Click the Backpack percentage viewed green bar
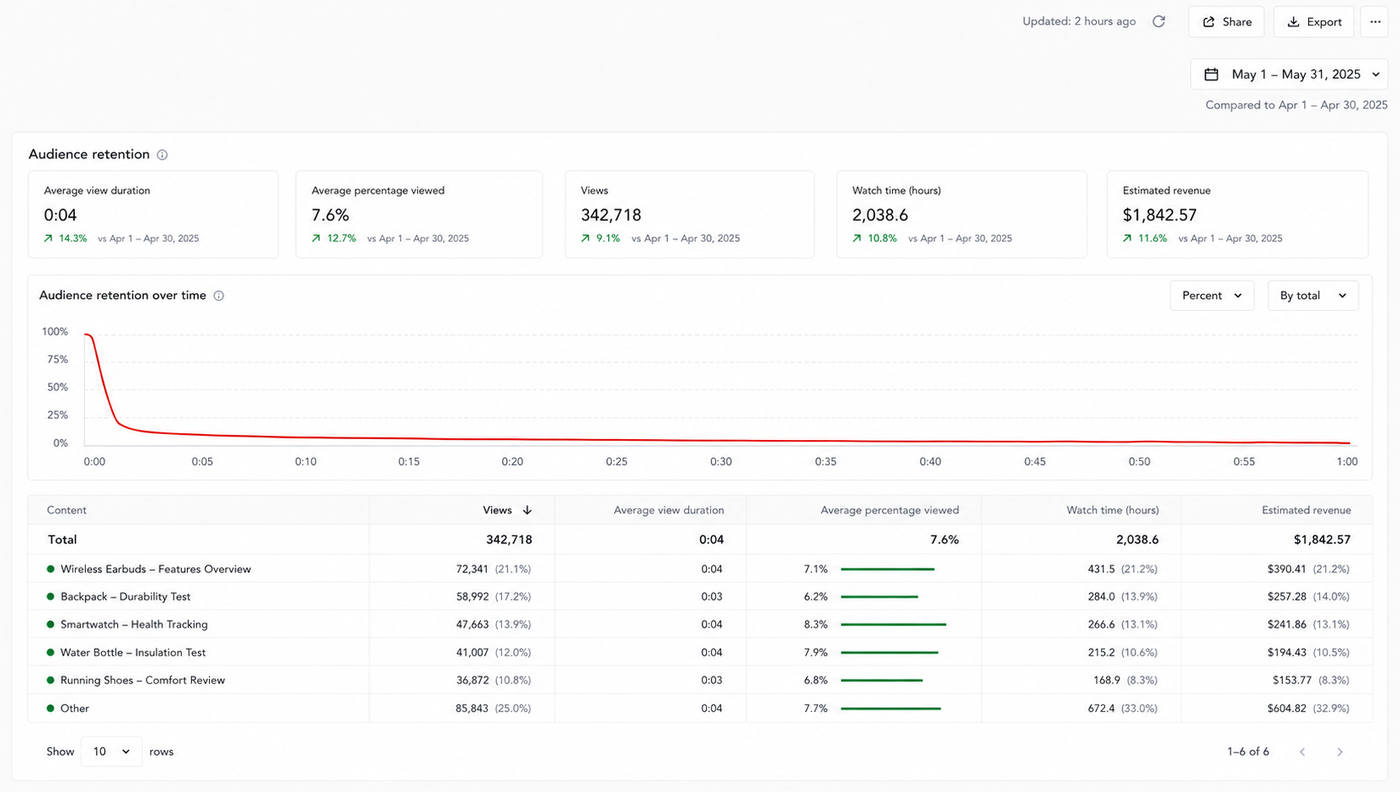1400x792 pixels. pyautogui.click(x=879, y=597)
